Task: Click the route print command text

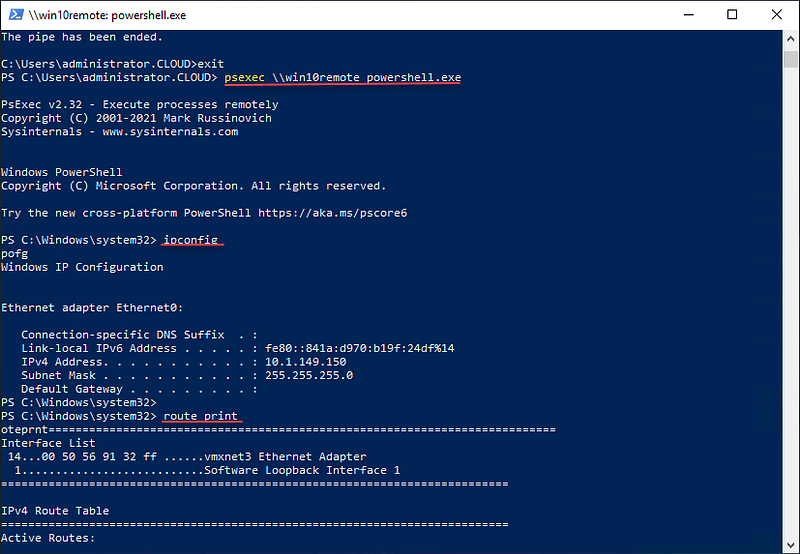Action: click(x=201, y=415)
